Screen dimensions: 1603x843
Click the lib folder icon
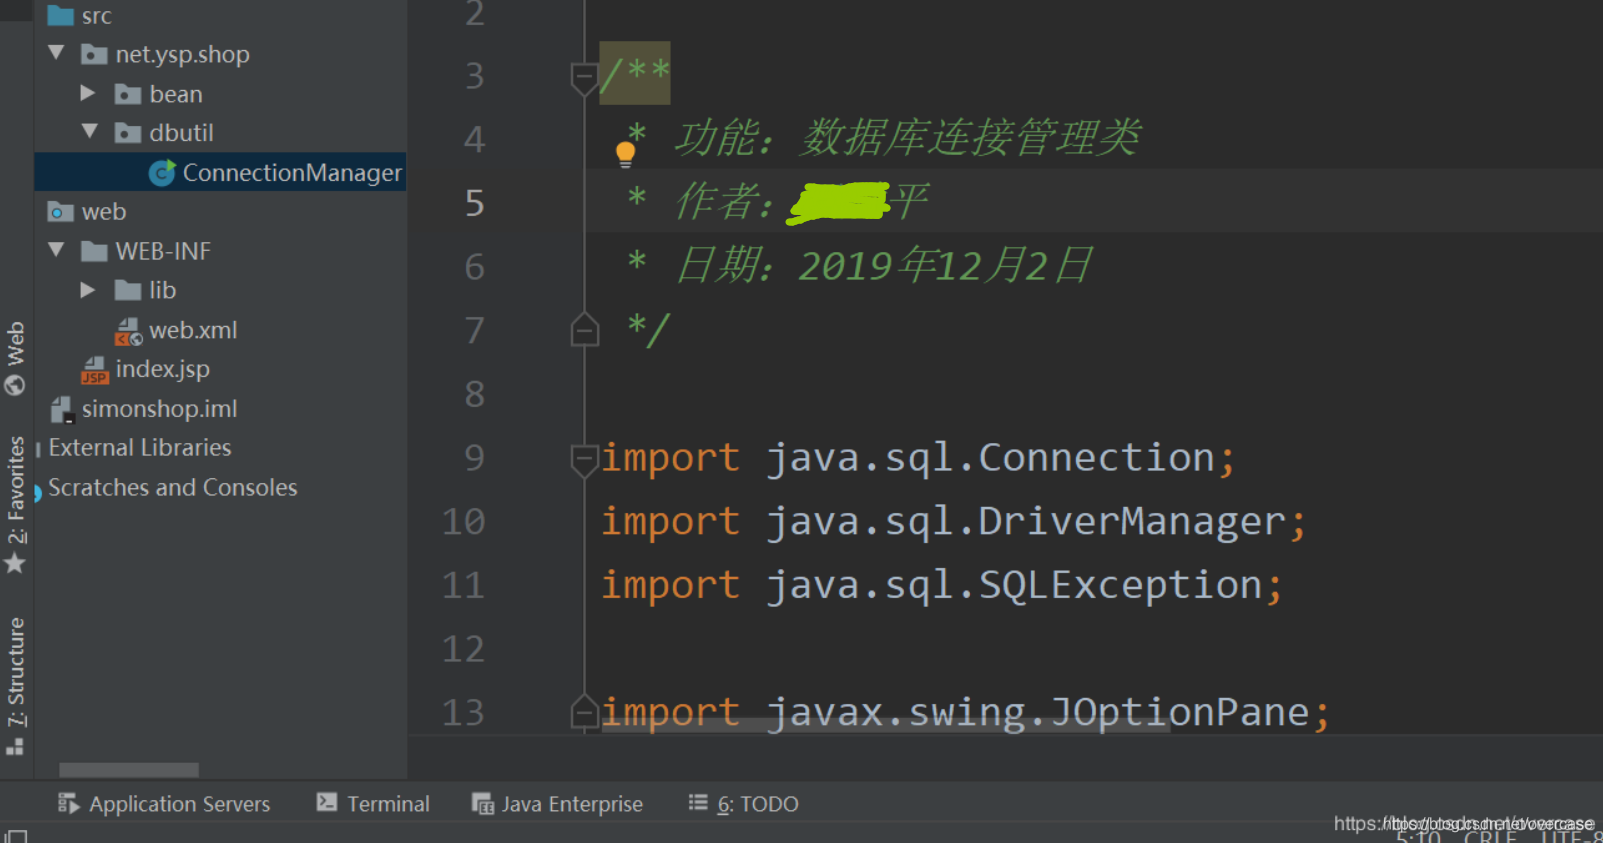click(128, 290)
